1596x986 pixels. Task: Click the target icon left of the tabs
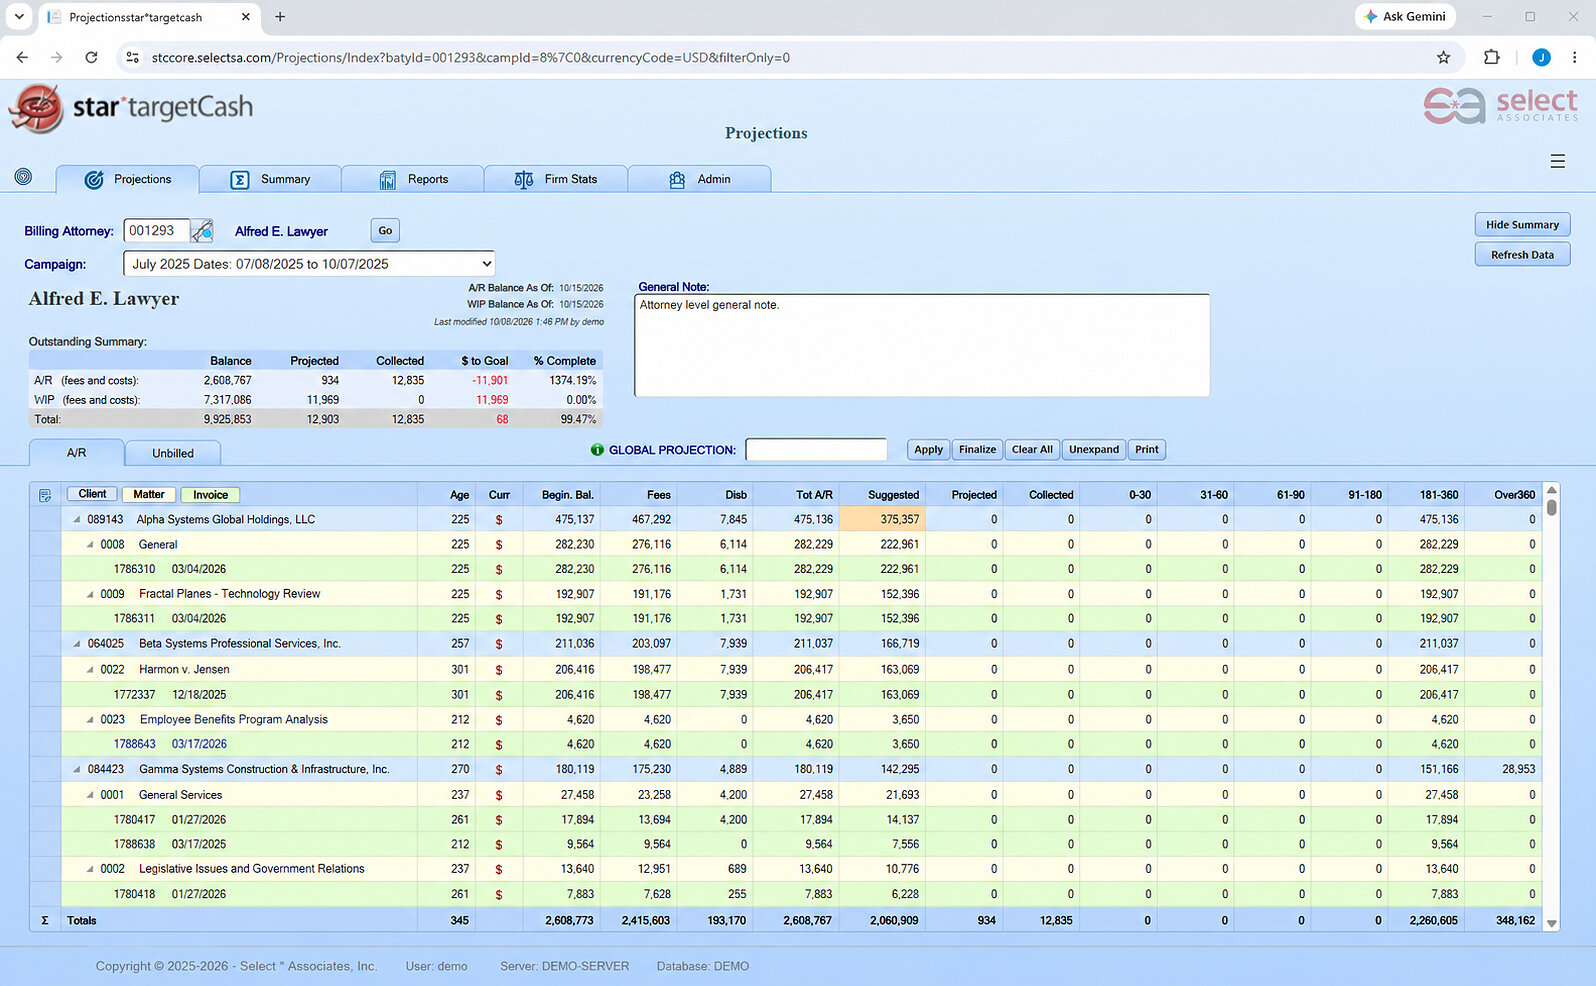point(23,177)
